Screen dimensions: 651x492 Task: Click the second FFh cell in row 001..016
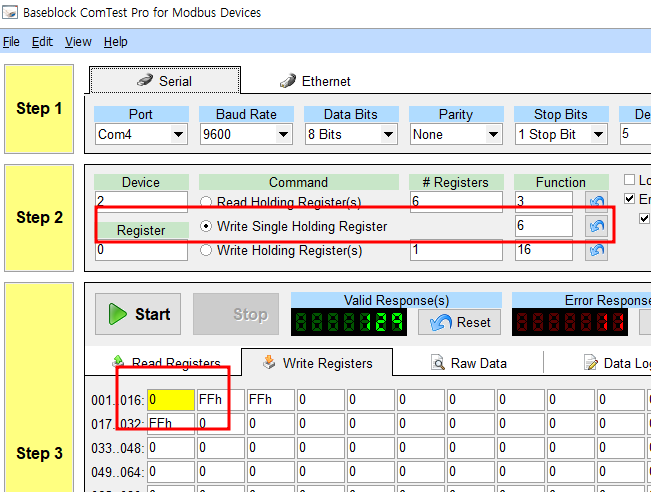271,400
